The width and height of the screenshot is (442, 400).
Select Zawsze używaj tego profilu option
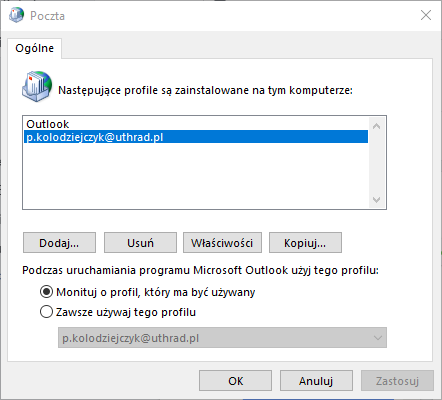46,312
